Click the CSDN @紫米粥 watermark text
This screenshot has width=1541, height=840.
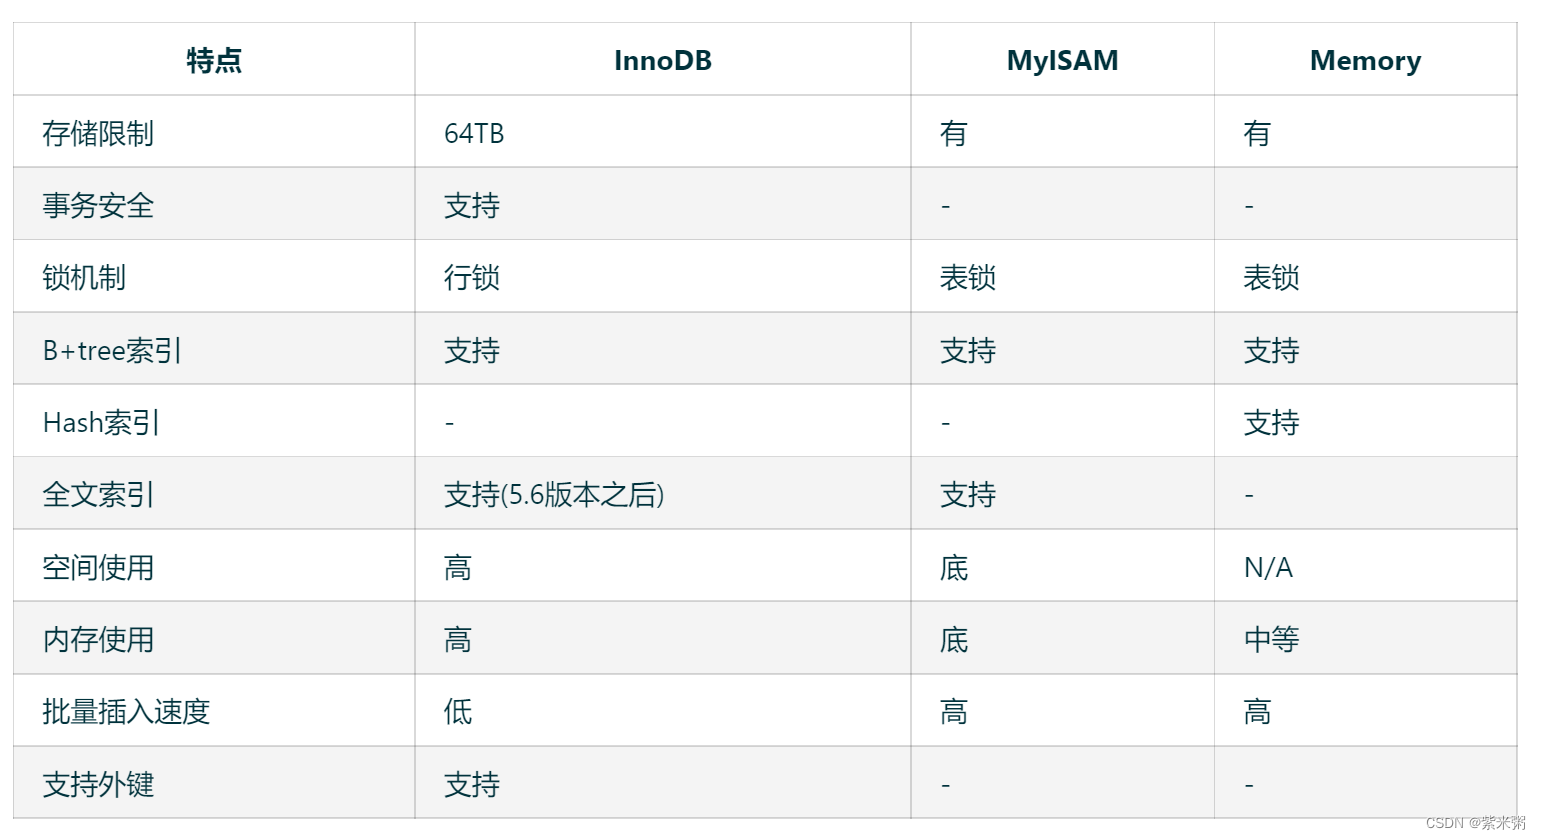1475,823
